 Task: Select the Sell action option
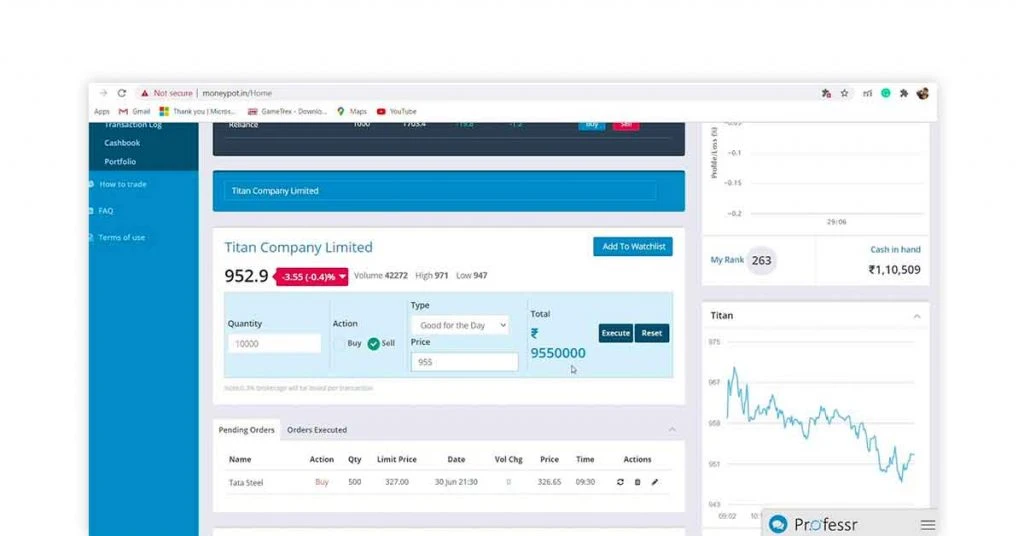(x=374, y=343)
